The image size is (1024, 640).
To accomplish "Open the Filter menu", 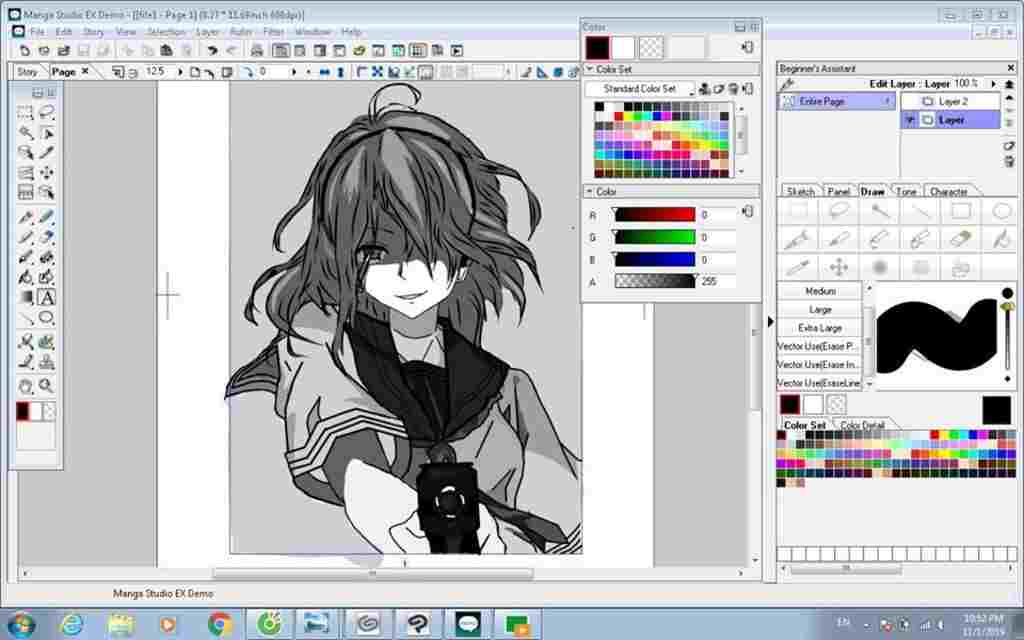I will coord(273,32).
